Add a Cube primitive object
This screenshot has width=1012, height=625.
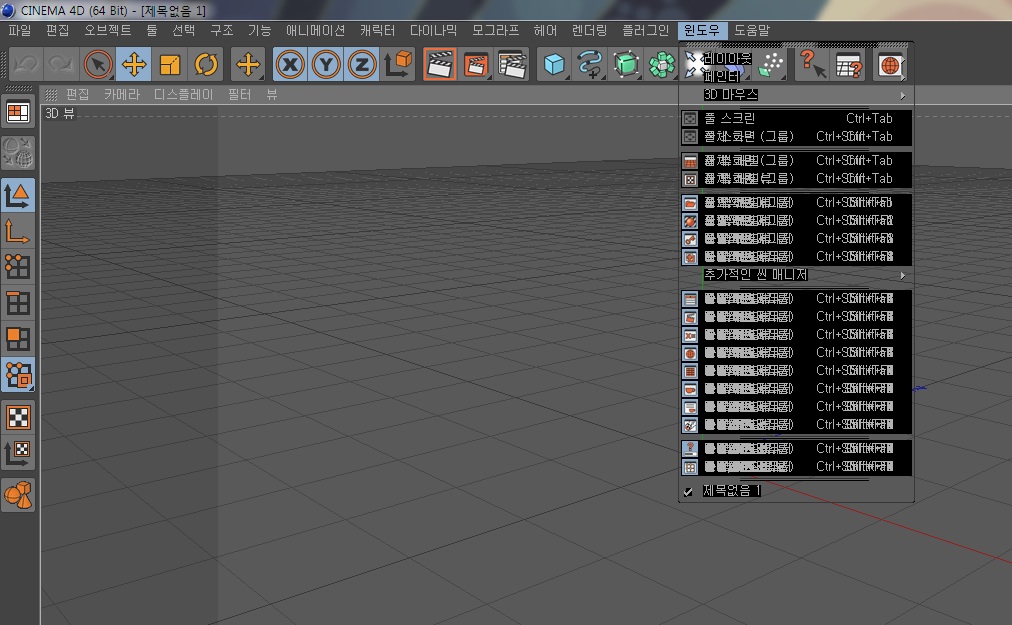[x=554, y=65]
